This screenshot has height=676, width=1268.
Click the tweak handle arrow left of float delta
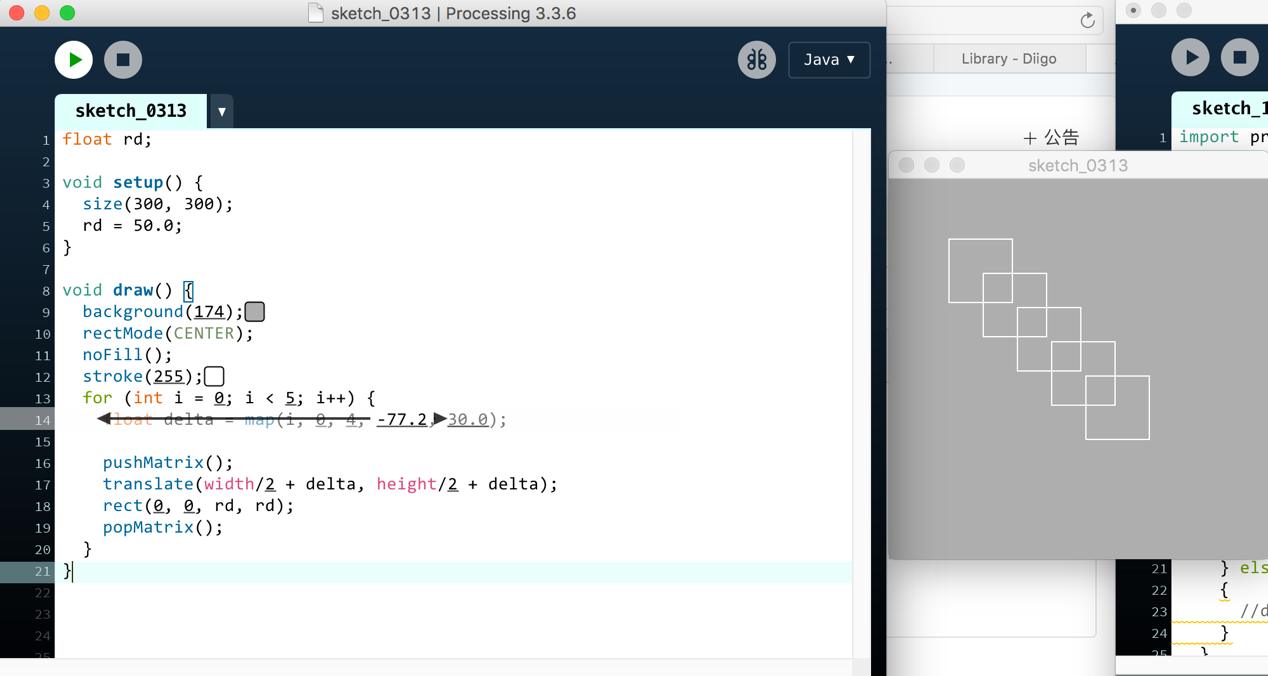coord(104,419)
